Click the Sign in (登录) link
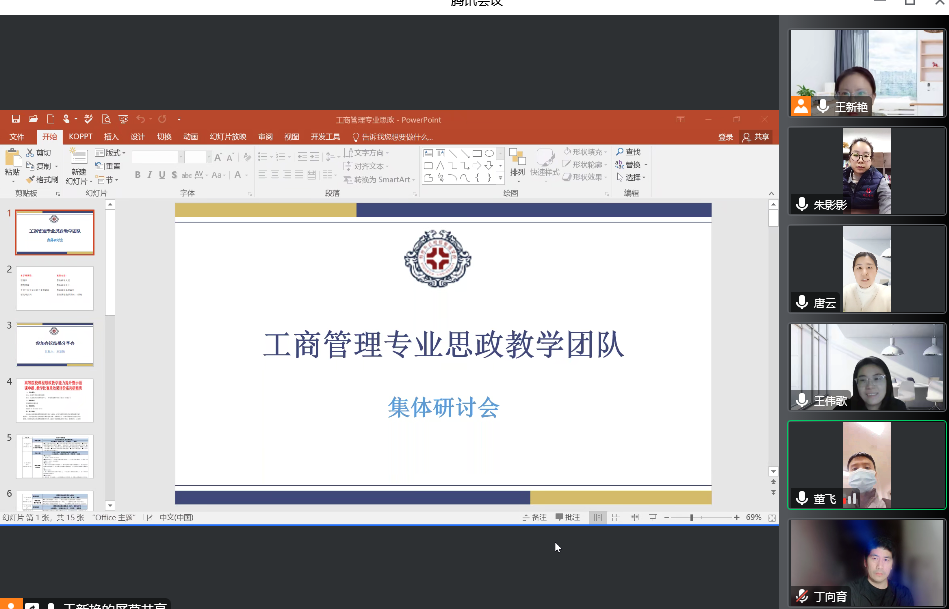The width and height of the screenshot is (949, 609). tap(725, 137)
